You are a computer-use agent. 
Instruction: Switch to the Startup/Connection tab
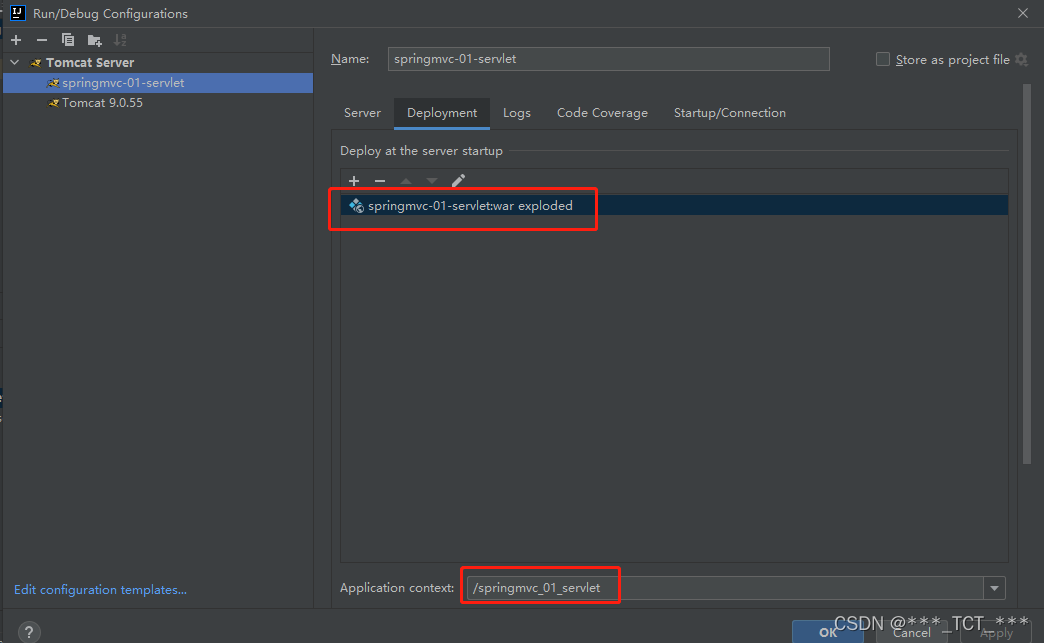730,112
